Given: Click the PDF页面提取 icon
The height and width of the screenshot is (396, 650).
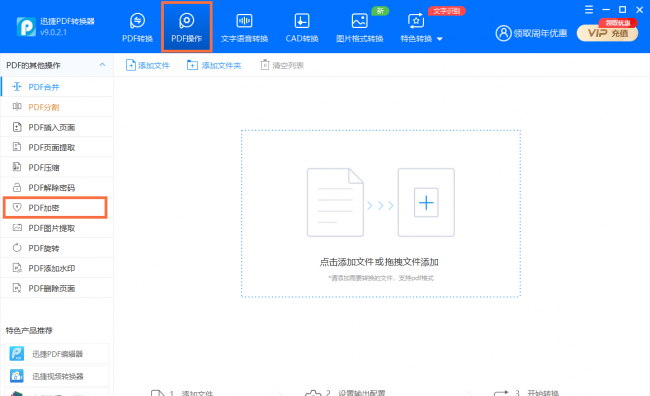Looking at the screenshot, I should [x=17, y=147].
